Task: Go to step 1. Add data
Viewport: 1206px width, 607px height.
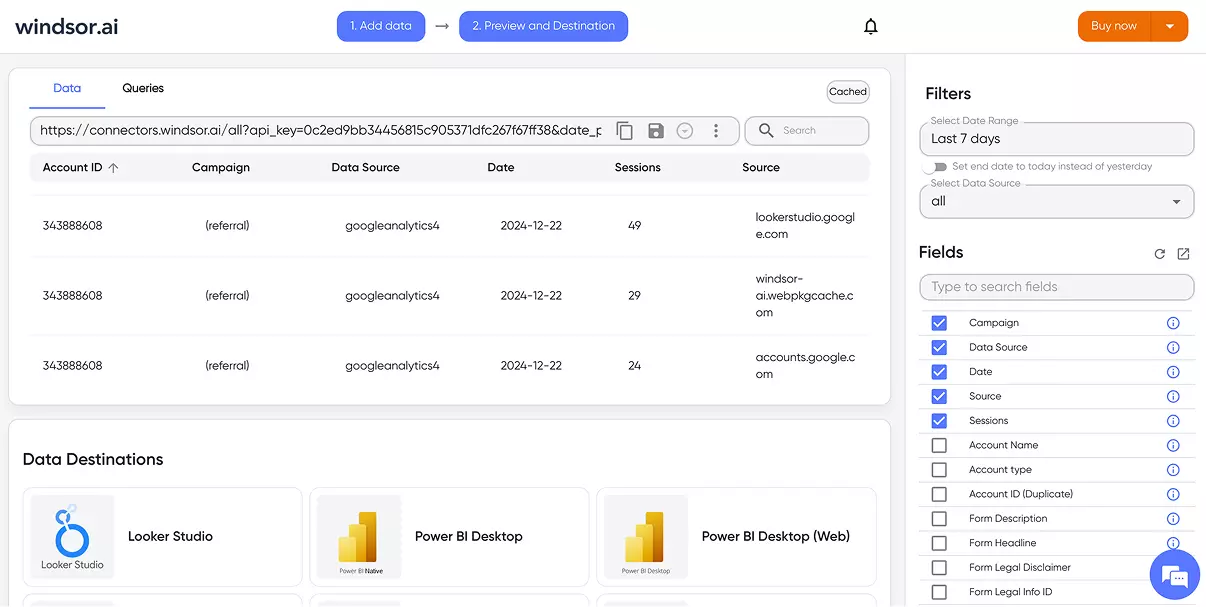Action: point(381,26)
